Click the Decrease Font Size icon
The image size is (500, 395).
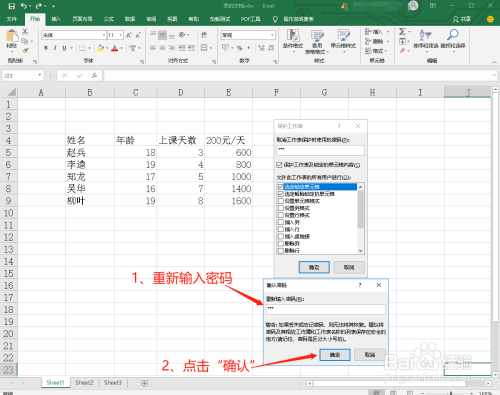pyautogui.click(x=138, y=35)
